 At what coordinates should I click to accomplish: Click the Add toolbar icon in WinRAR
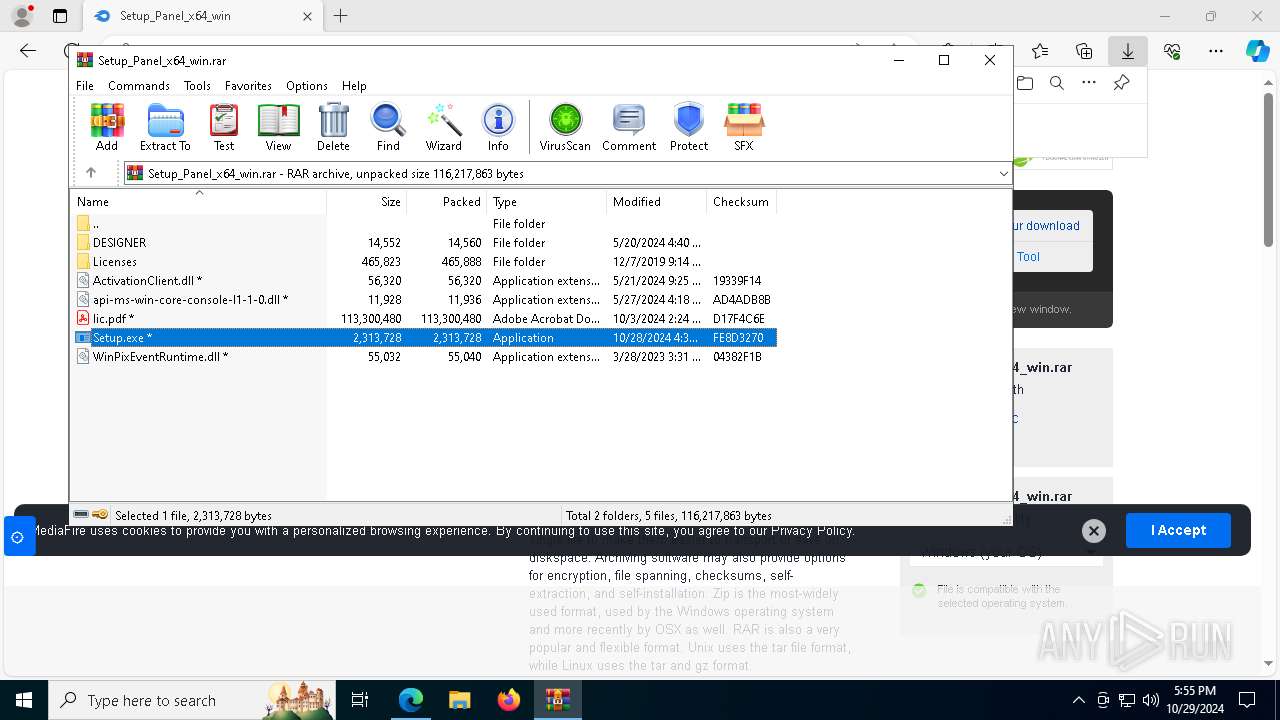coord(107,127)
